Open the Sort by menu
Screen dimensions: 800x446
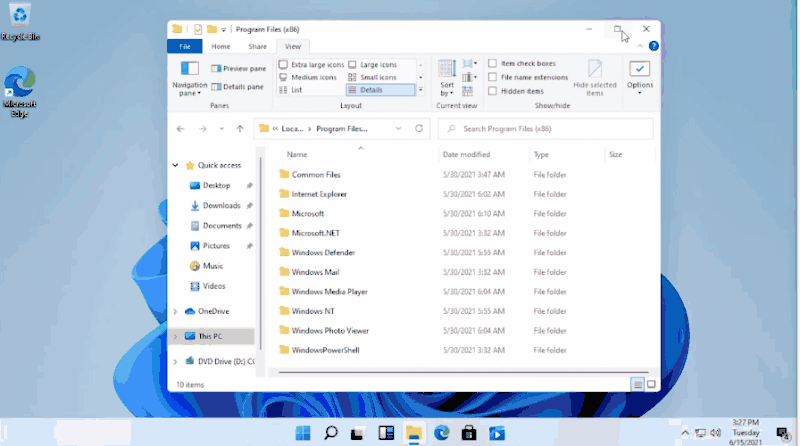447,78
